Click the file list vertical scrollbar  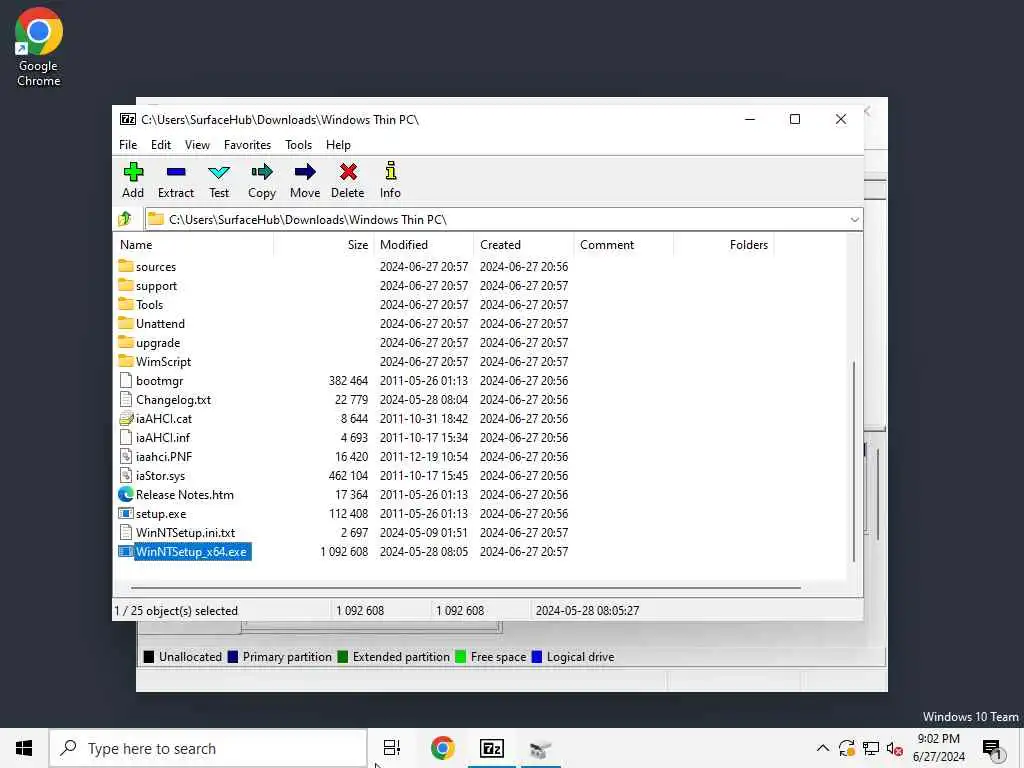(854, 461)
